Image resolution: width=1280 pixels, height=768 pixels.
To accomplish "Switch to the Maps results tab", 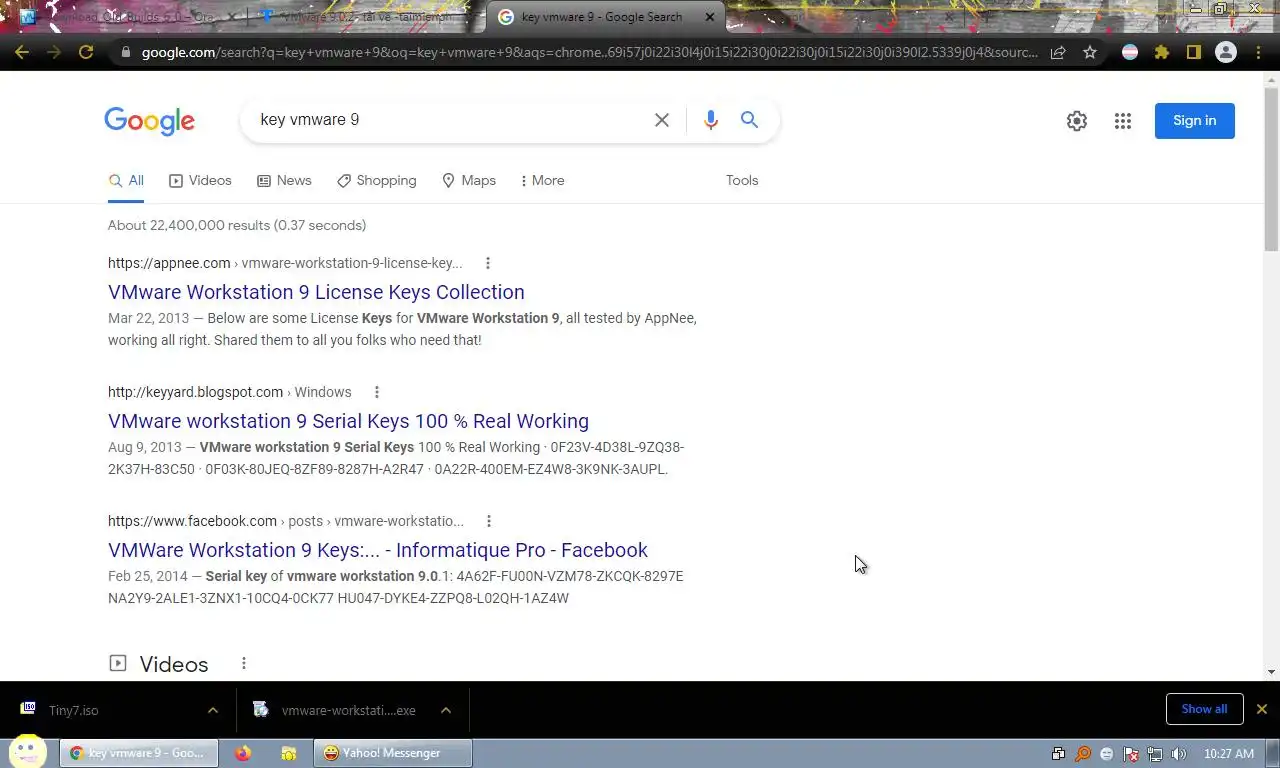I will coord(469,181).
